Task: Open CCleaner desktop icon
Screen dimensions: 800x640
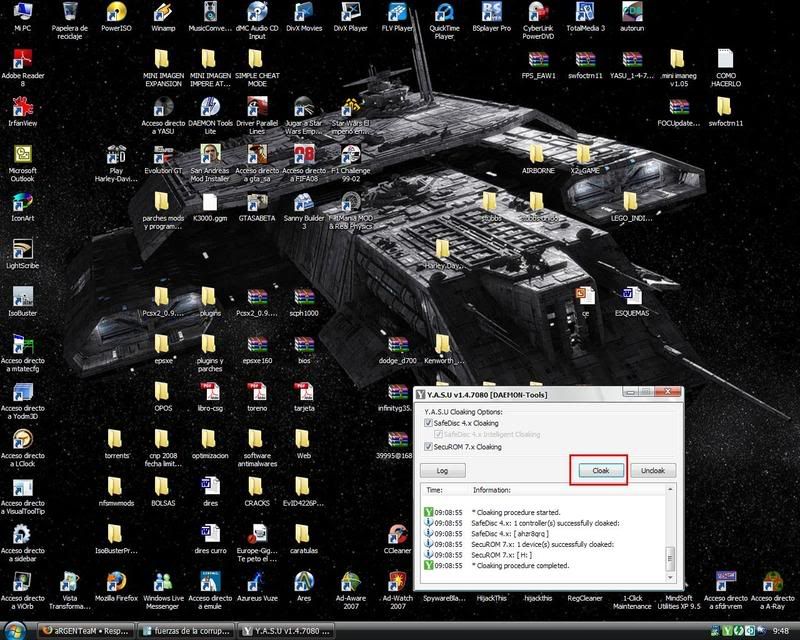Action: point(397,539)
